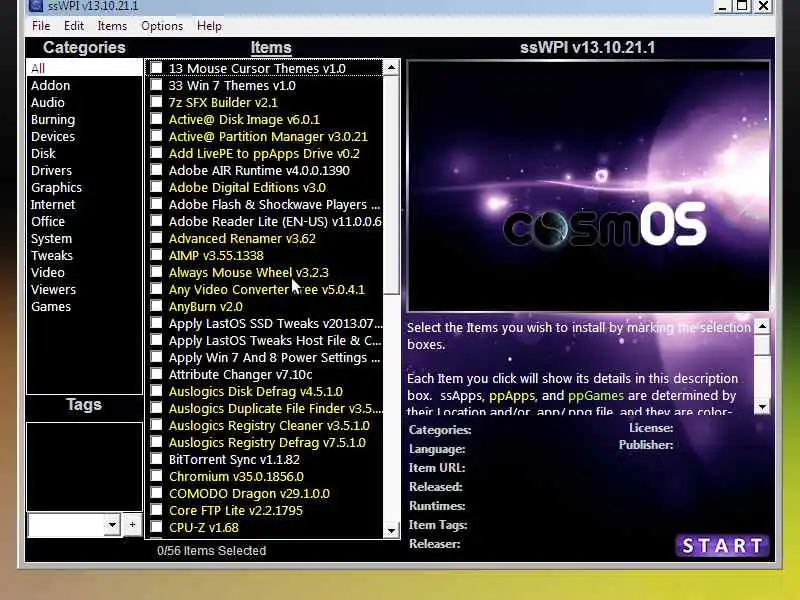Select Advanced Renamer v3.62 item

pyautogui.click(x=242, y=239)
